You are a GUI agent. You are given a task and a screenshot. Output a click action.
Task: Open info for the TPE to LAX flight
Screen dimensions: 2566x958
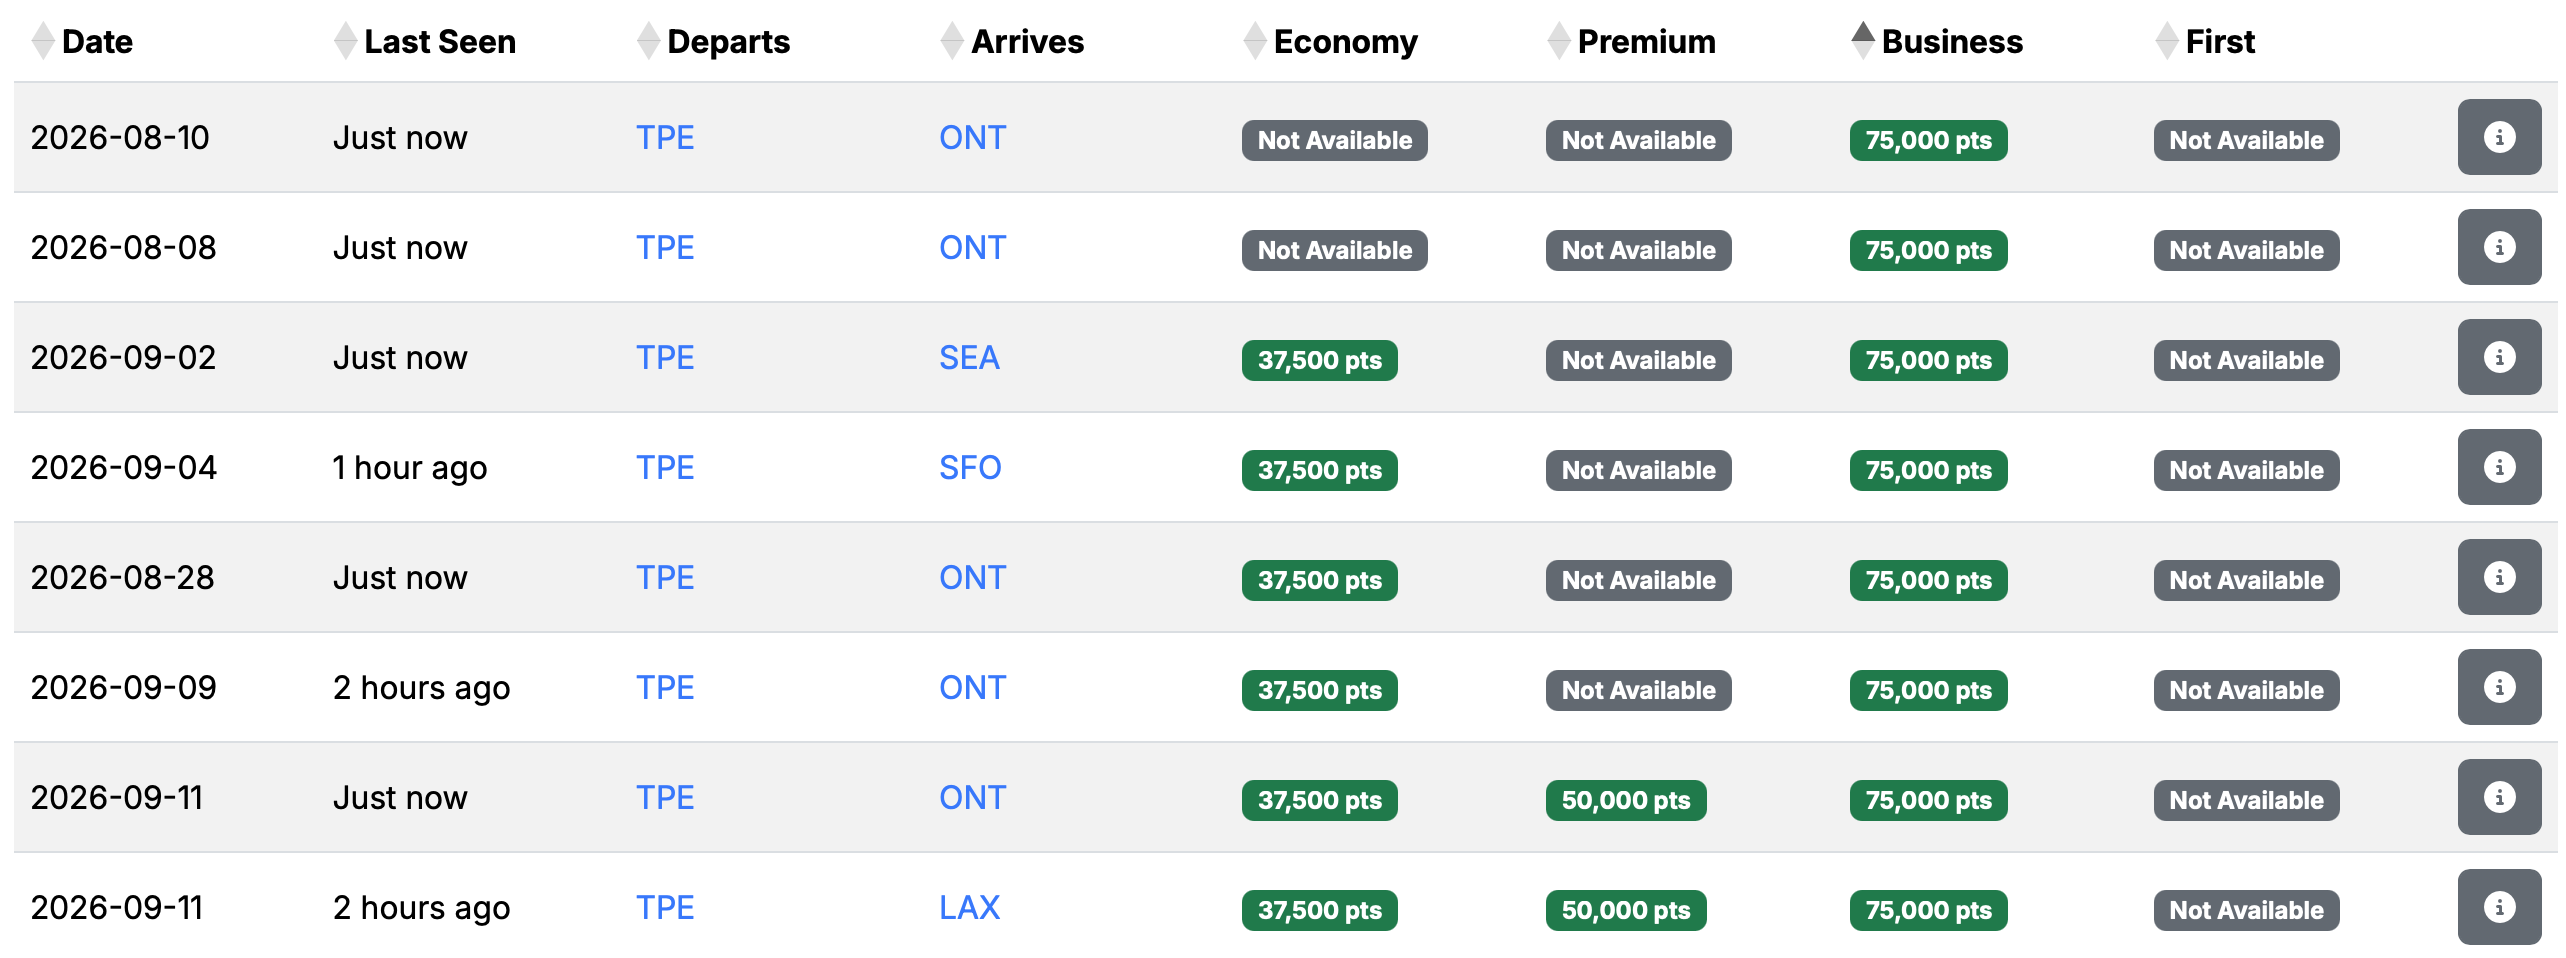pos(2498,907)
